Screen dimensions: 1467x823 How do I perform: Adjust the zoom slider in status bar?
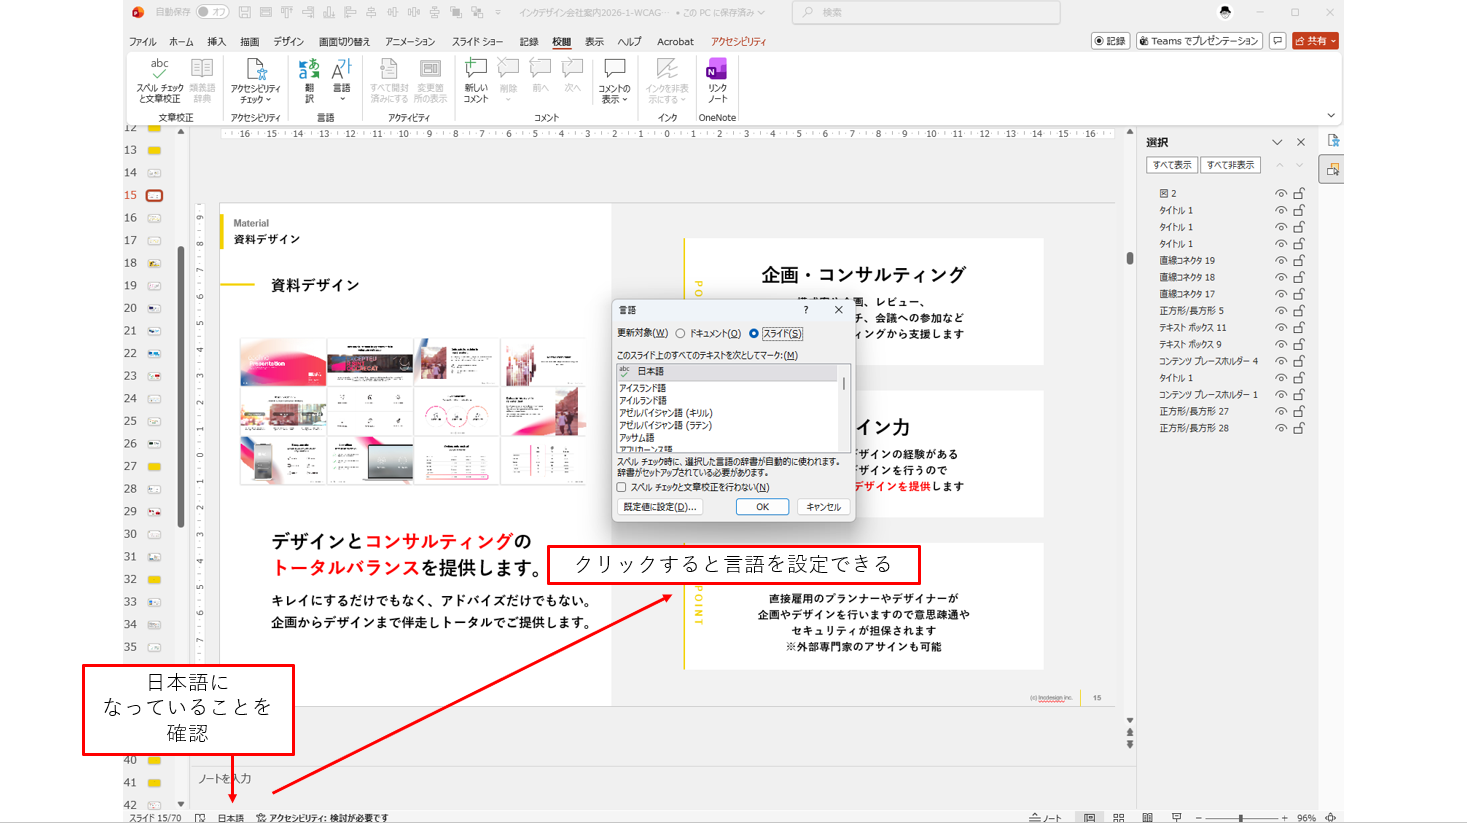click(1241, 818)
